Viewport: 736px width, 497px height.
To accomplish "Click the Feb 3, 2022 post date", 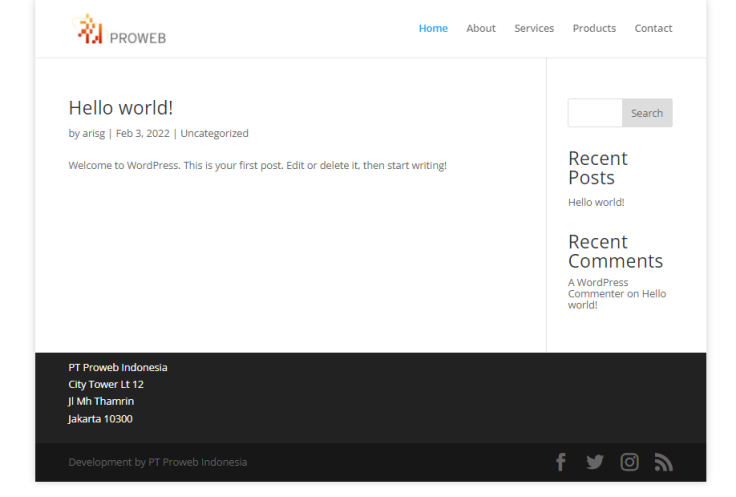I will [x=143, y=133].
